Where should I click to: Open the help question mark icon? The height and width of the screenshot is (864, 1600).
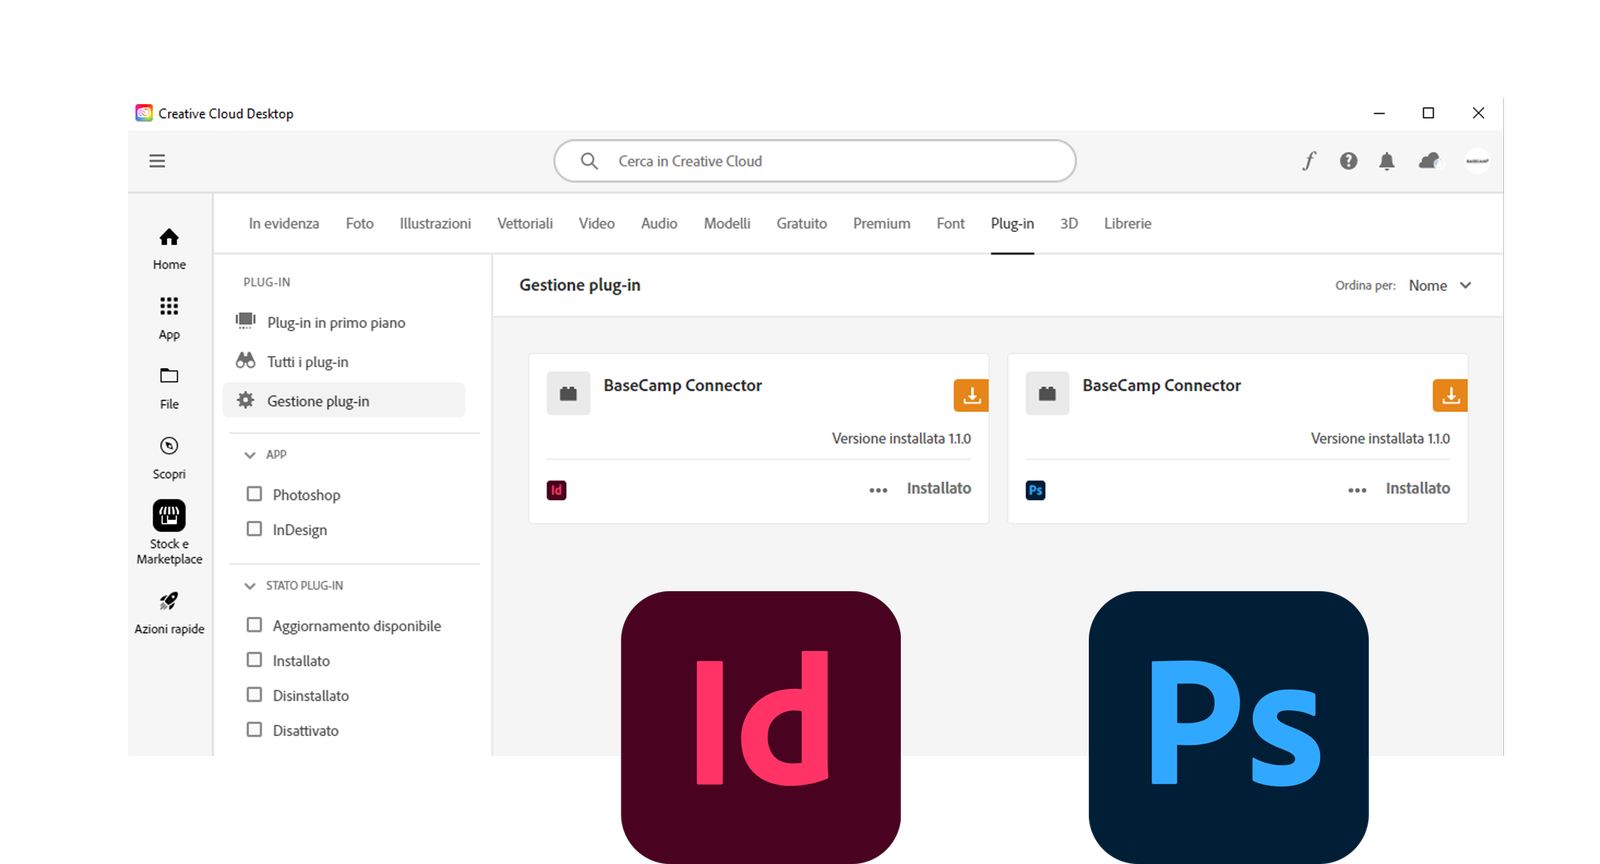point(1348,161)
